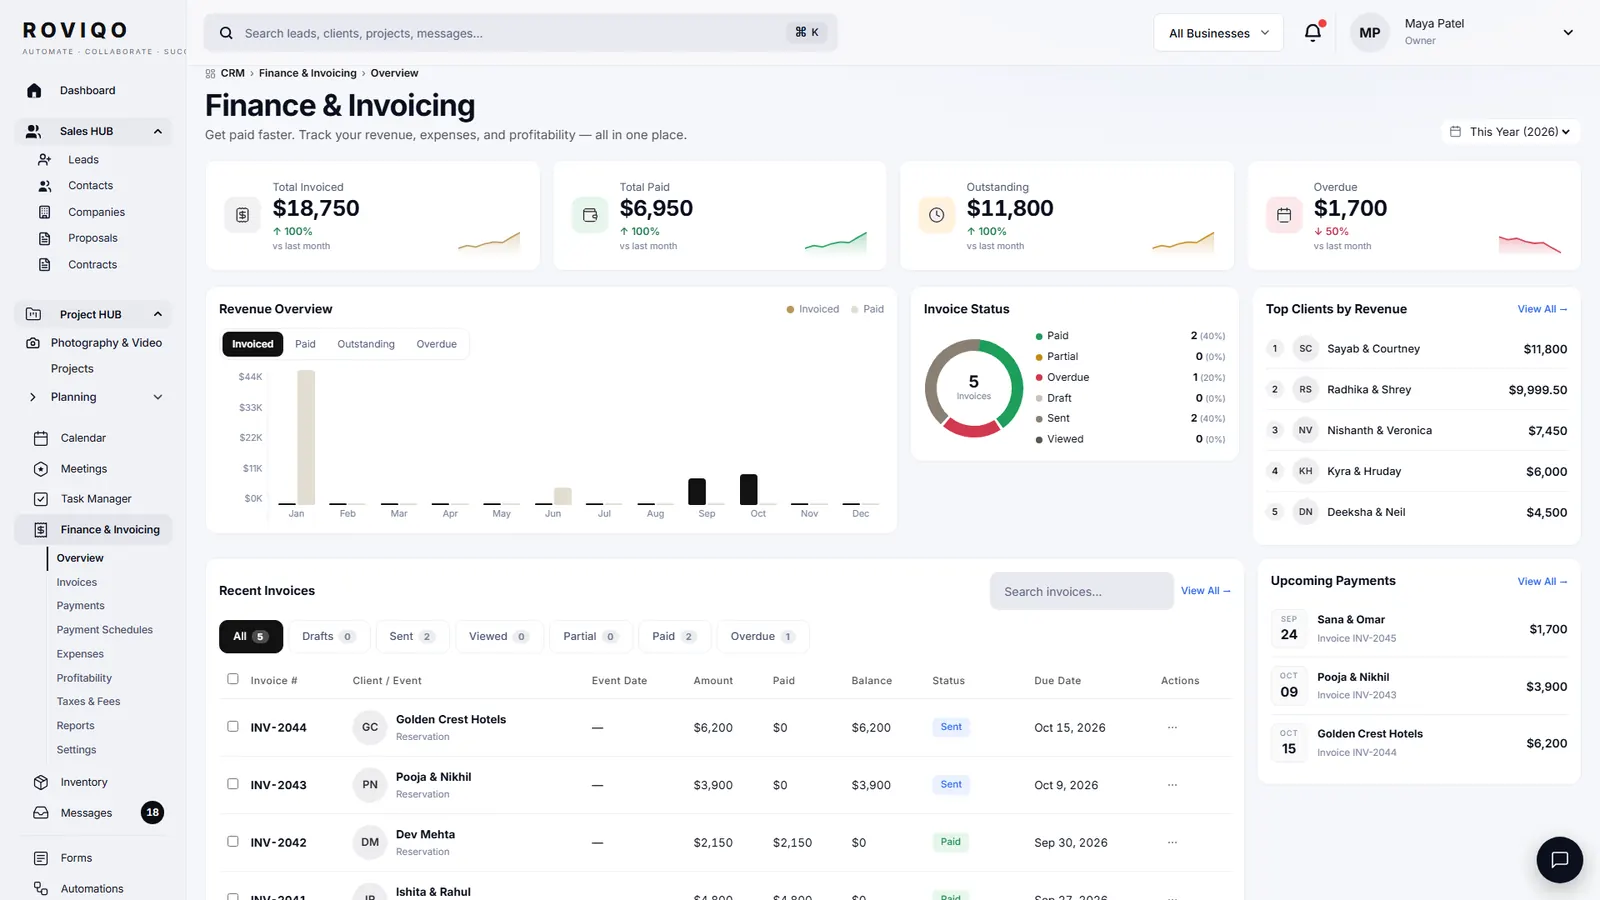Click the Task Manager checkbox icon
Image resolution: width=1600 pixels, height=900 pixels.
click(41, 499)
